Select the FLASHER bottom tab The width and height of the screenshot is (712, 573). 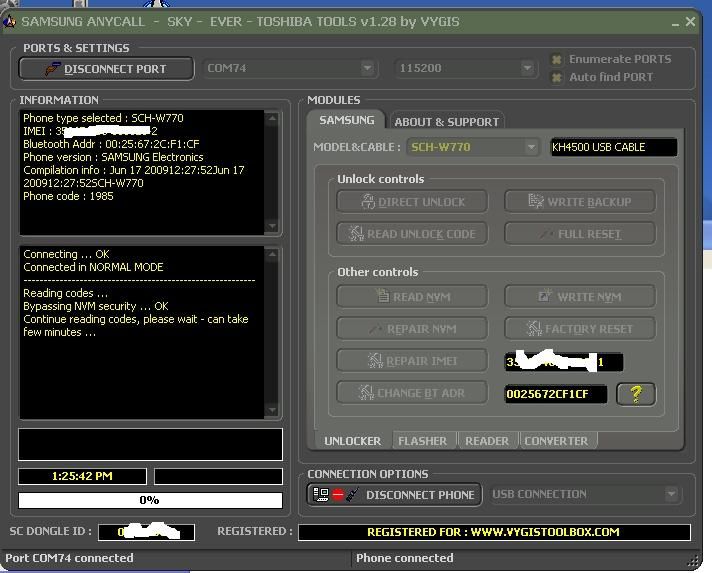click(x=423, y=441)
